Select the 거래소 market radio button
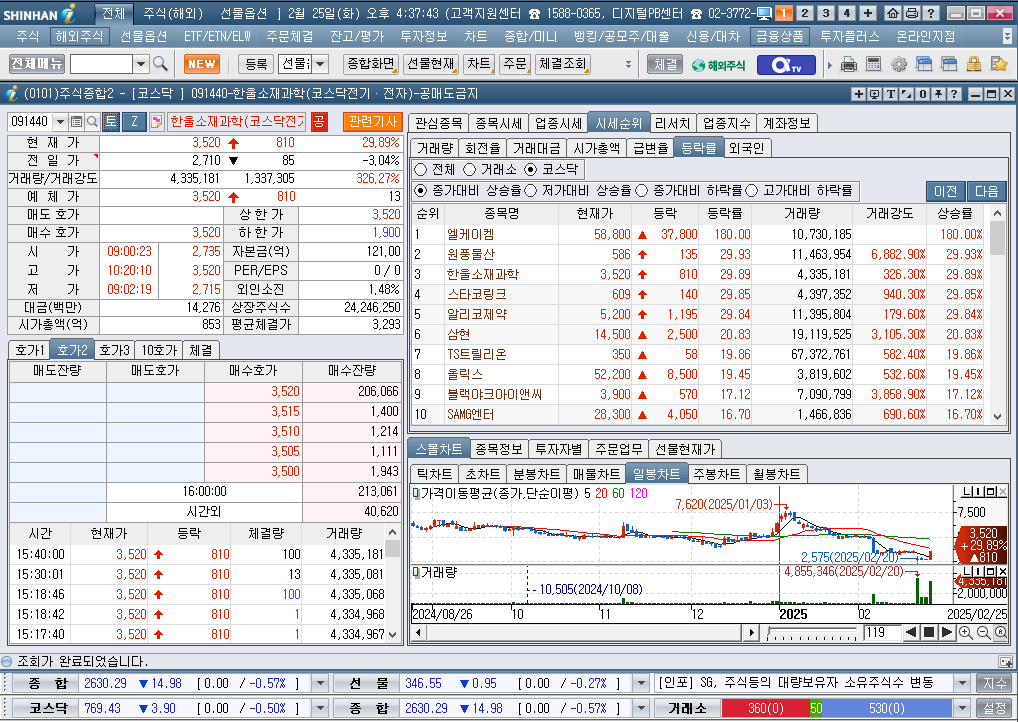Screen dimensions: 1018x722 click(469, 169)
